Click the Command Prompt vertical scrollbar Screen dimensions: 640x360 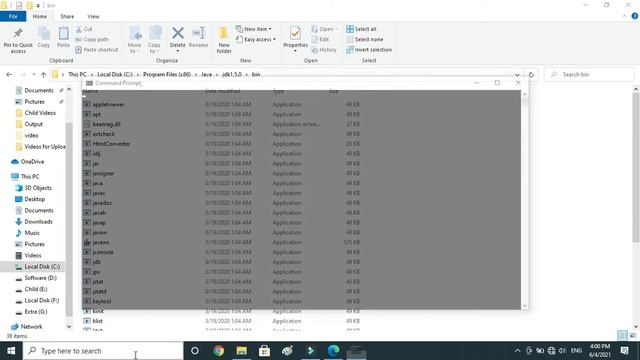click(x=524, y=199)
